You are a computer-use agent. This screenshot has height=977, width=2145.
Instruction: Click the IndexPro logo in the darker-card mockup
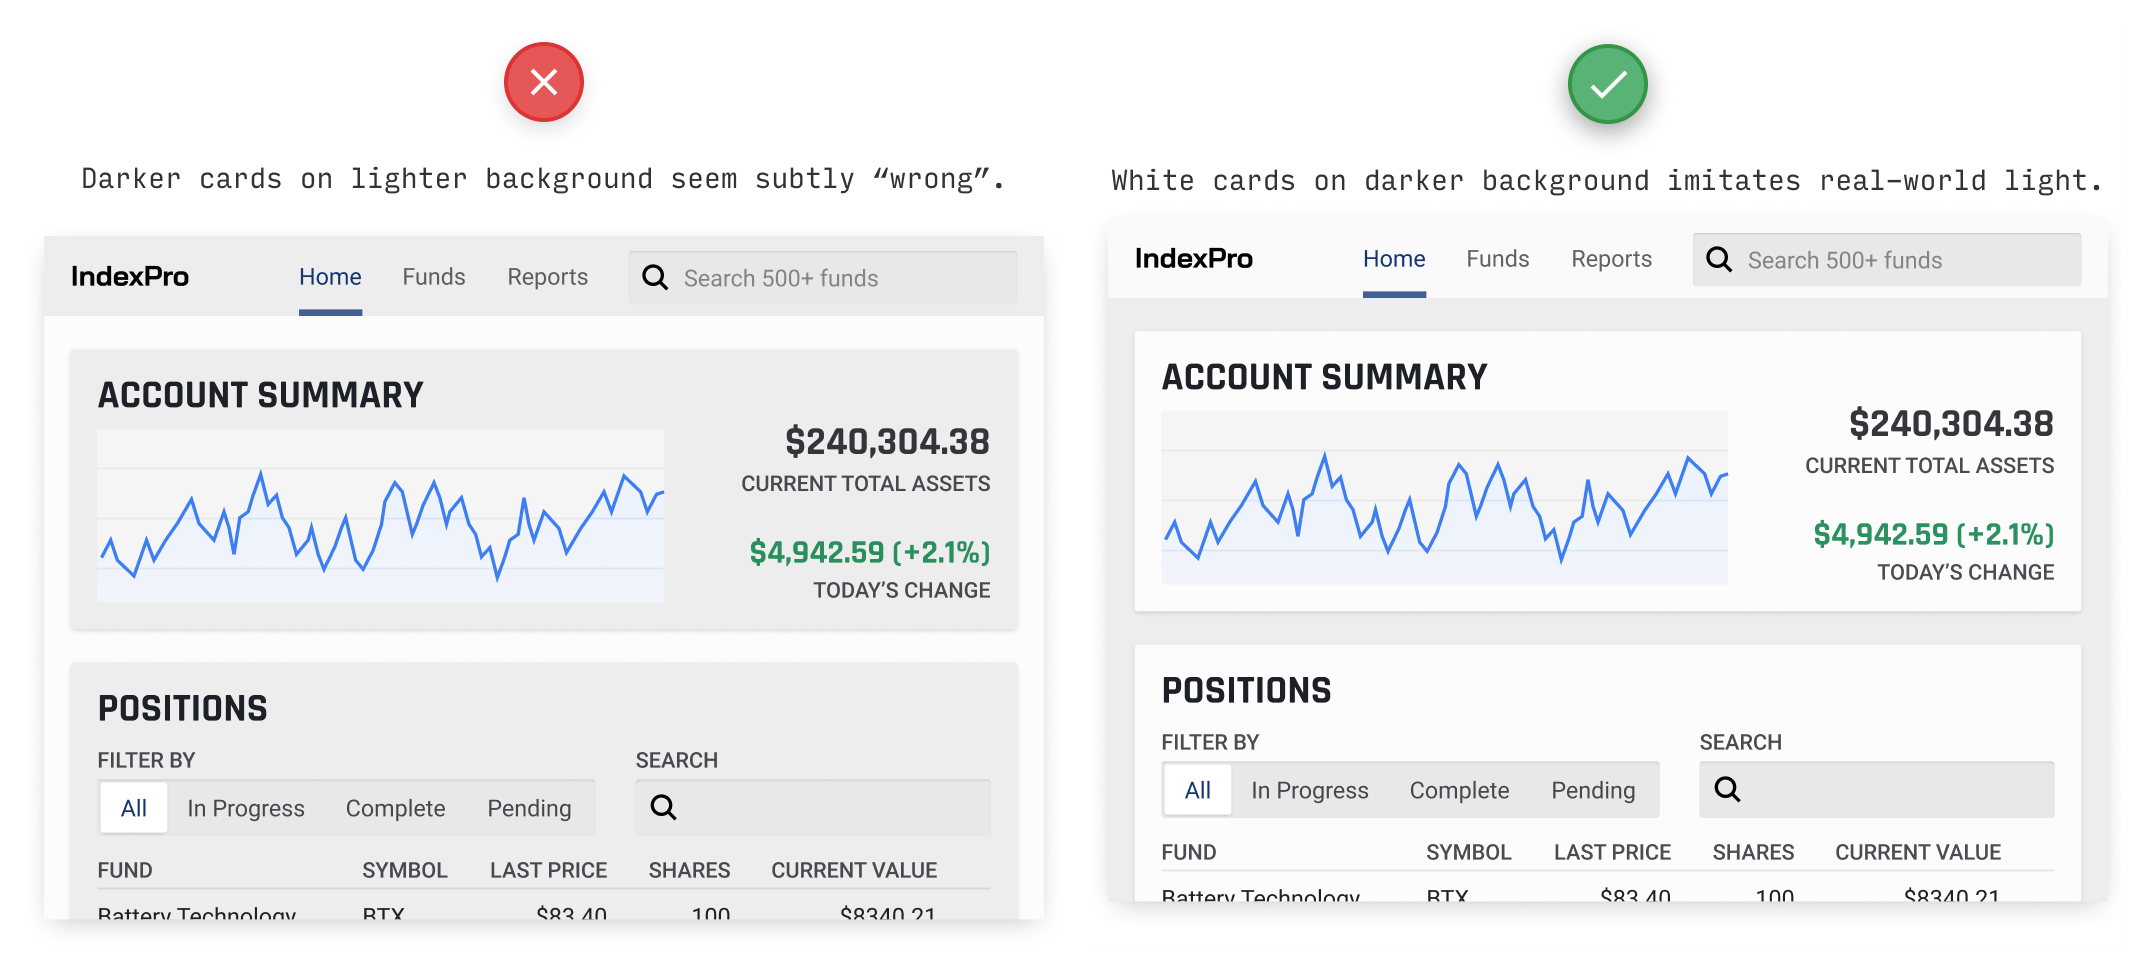click(x=130, y=277)
